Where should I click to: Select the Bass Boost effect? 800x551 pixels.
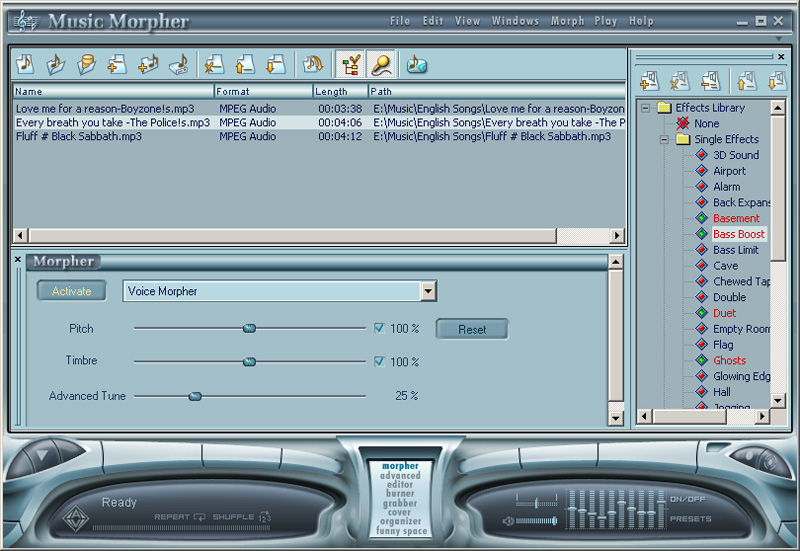(x=738, y=234)
